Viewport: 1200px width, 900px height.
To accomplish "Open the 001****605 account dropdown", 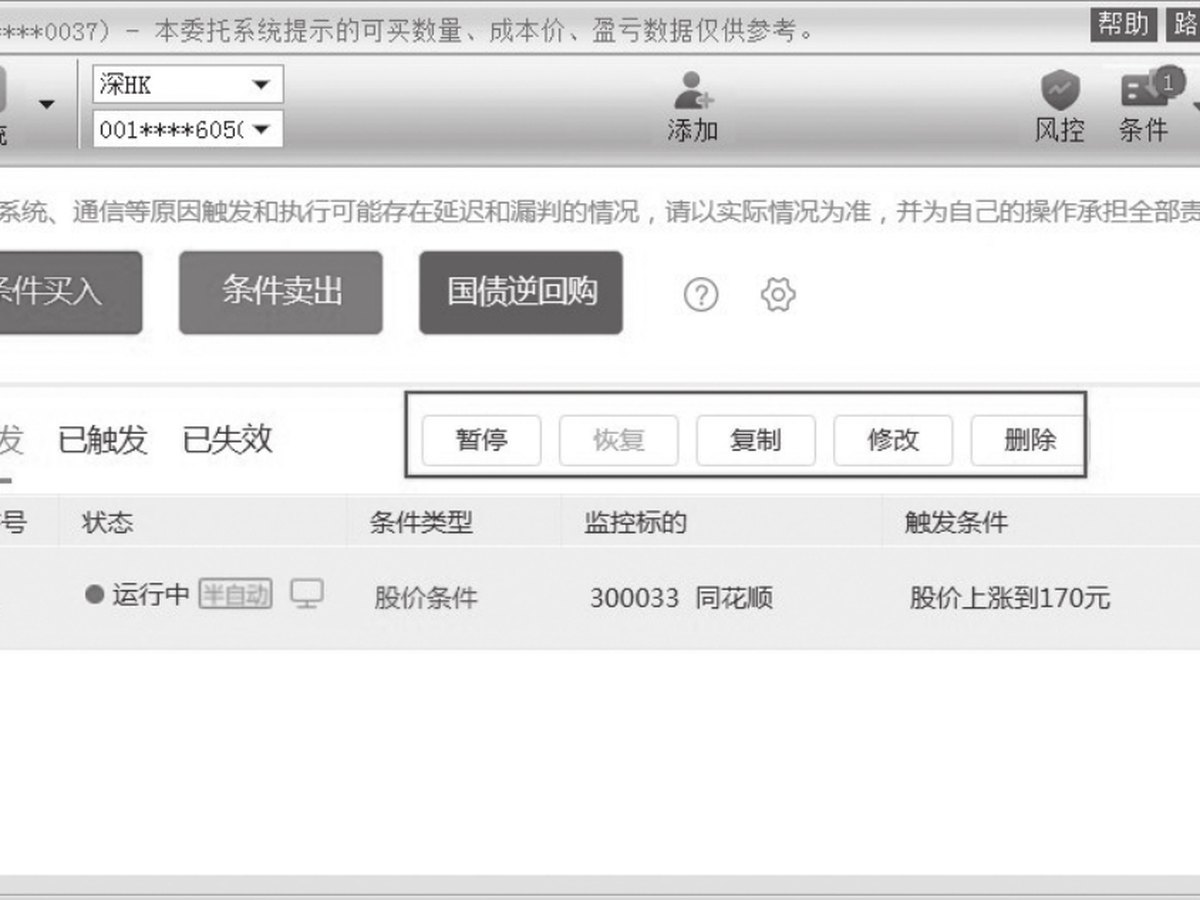I will coord(188,129).
